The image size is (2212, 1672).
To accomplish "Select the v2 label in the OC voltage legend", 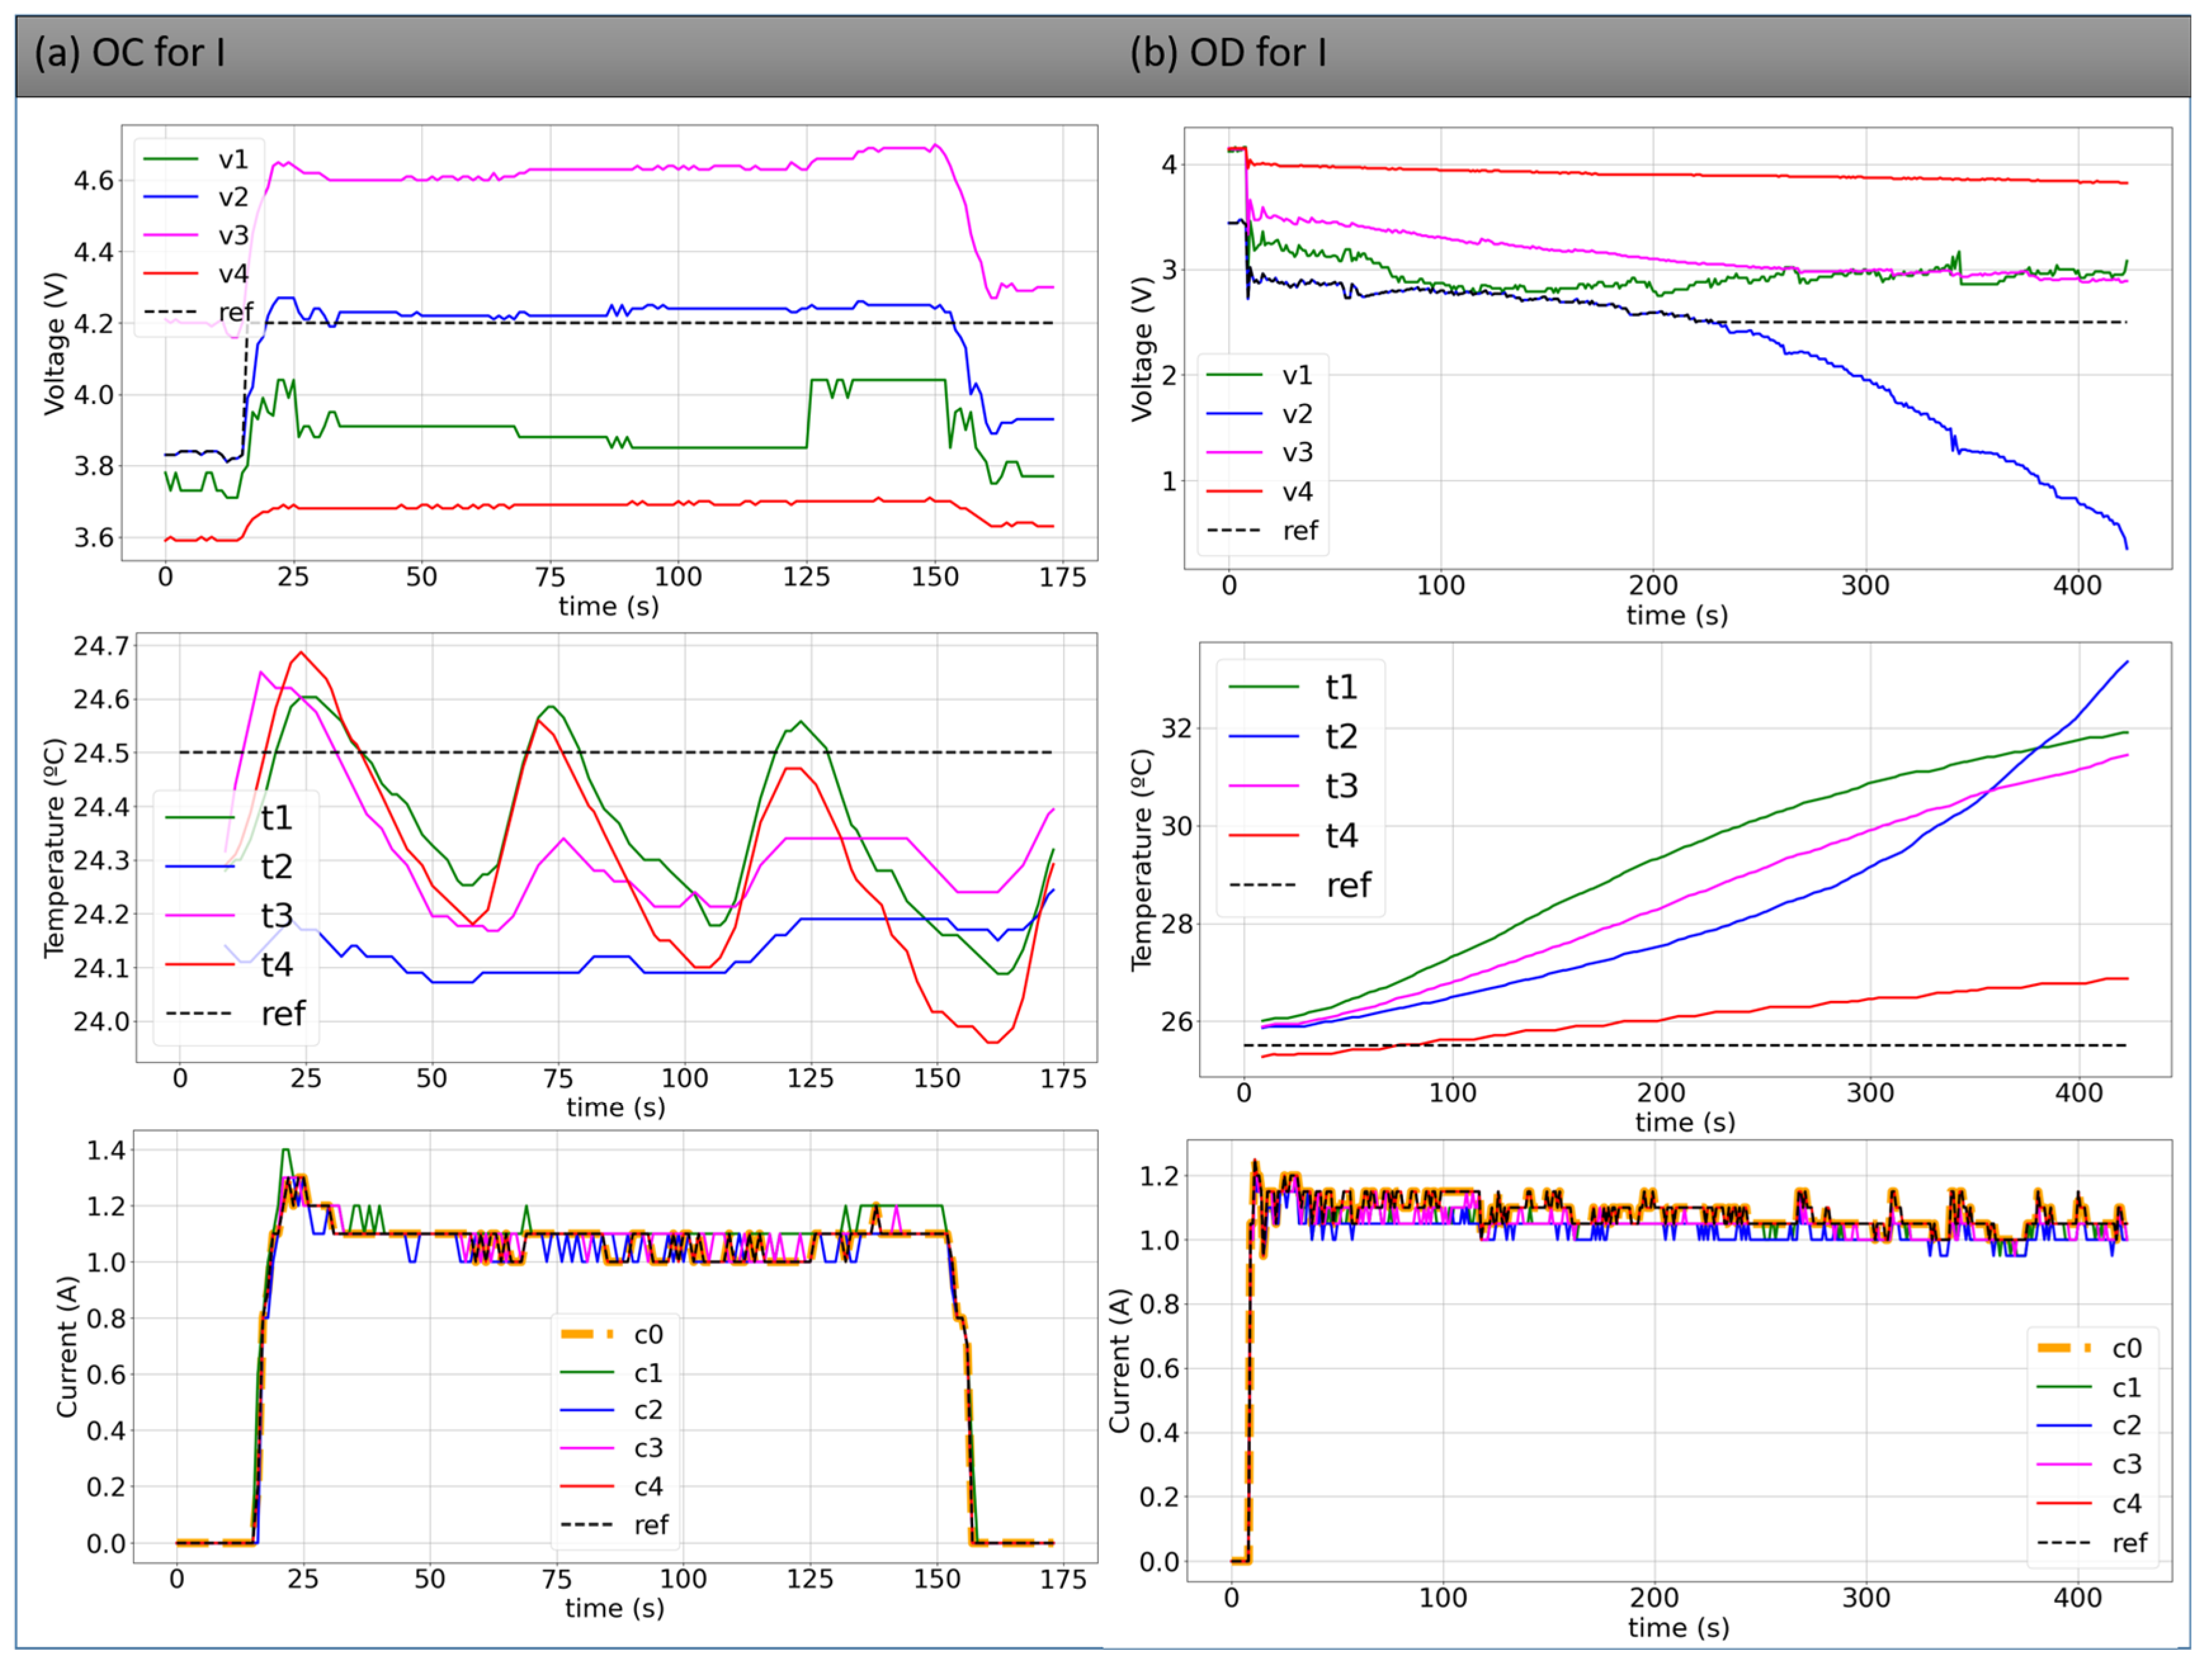I will coord(233,197).
